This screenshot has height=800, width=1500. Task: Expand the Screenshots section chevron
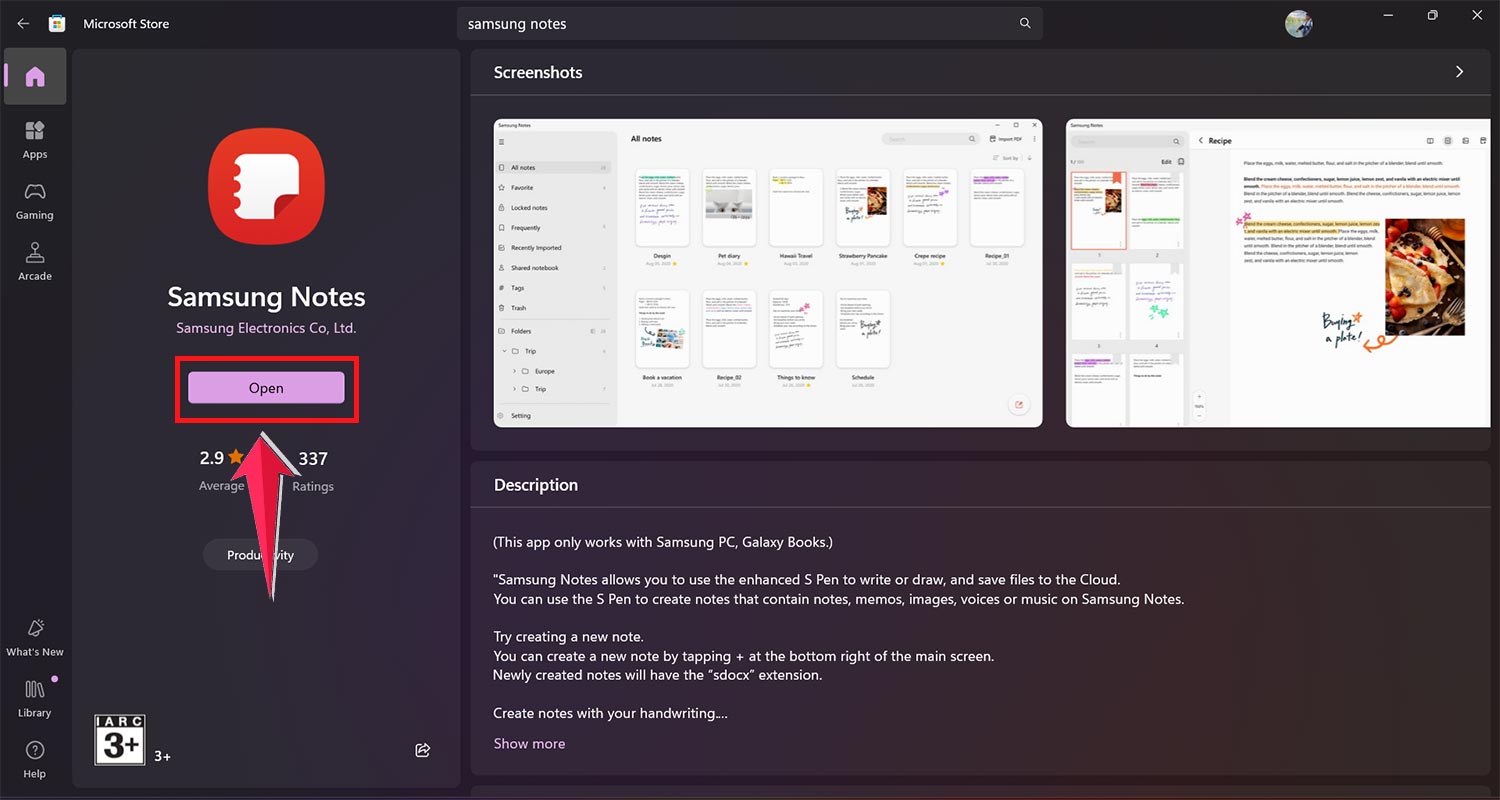coord(1459,72)
